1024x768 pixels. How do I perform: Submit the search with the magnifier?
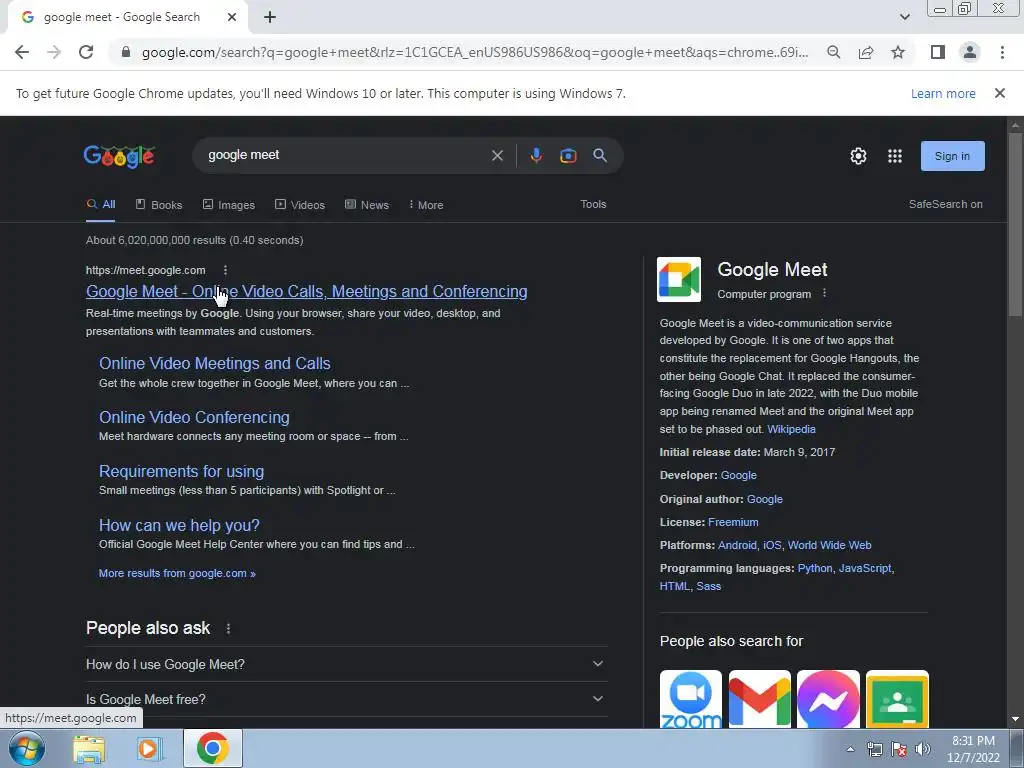pyautogui.click(x=600, y=155)
